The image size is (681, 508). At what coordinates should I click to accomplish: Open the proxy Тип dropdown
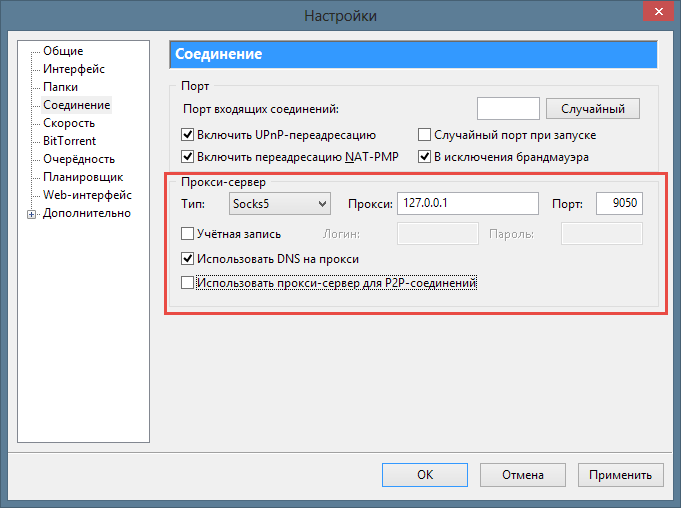click(279, 204)
